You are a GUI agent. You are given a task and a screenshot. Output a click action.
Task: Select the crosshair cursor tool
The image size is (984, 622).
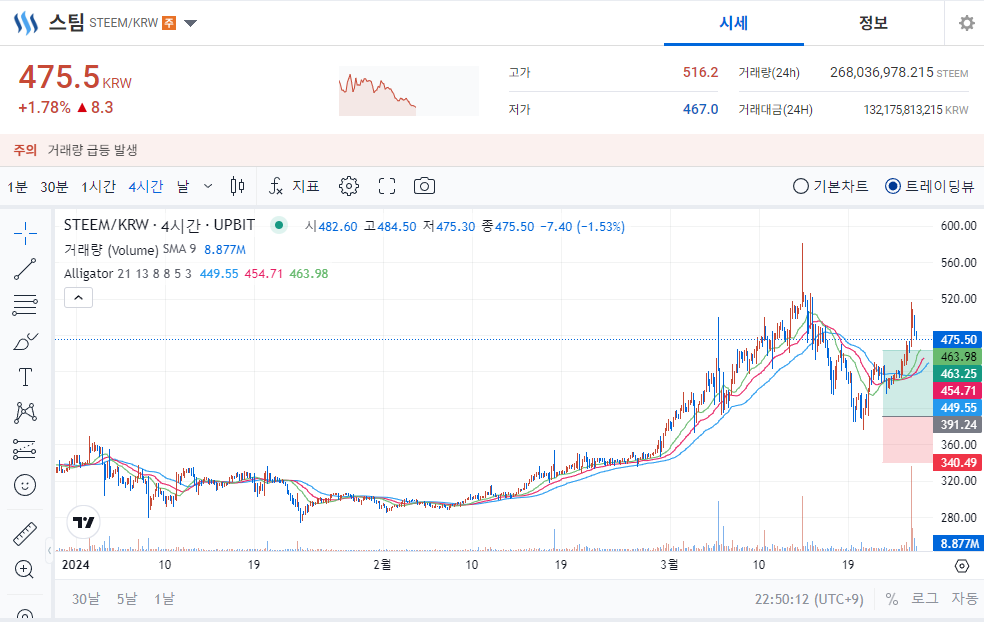click(x=25, y=233)
